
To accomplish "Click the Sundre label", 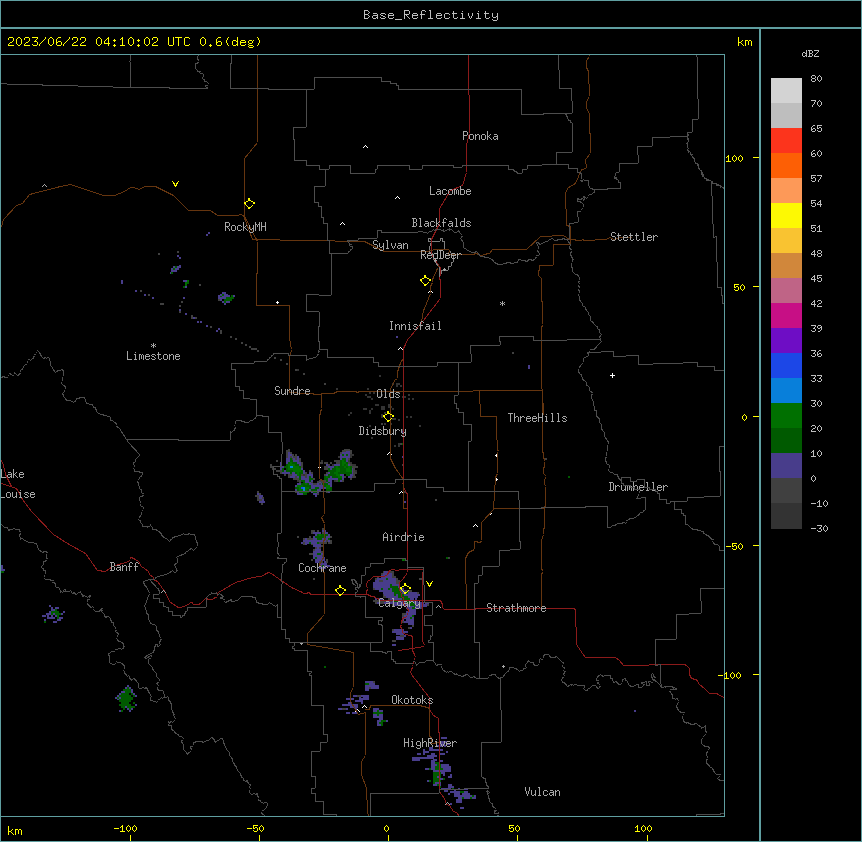I will (292, 391).
